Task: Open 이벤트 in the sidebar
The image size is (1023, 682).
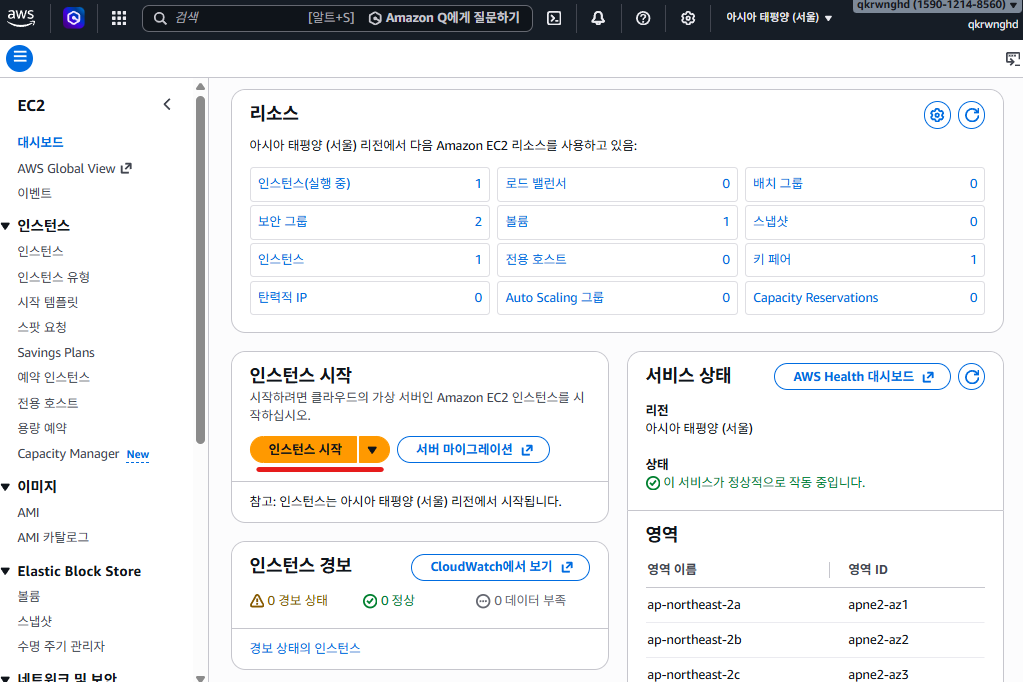Action: [x=35, y=193]
